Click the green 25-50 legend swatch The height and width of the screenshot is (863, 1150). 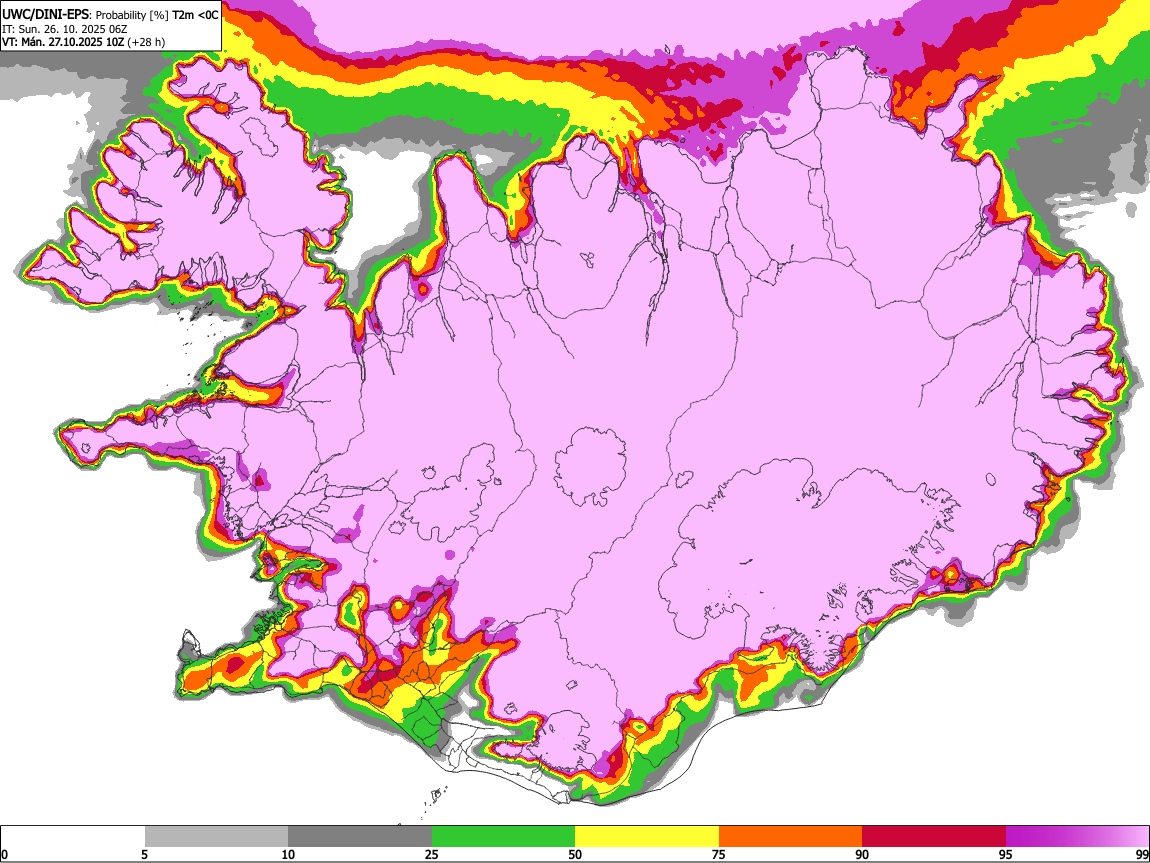pyautogui.click(x=503, y=837)
